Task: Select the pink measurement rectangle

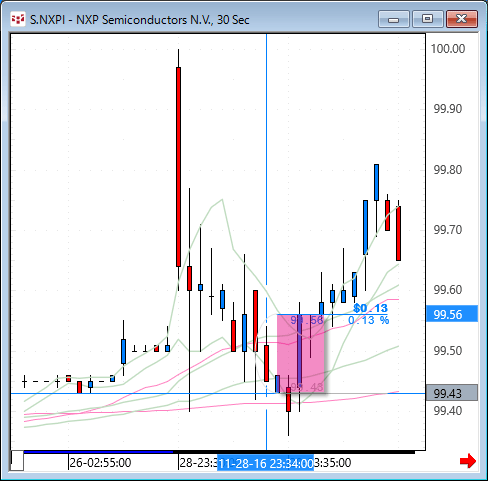Action: pos(301,354)
